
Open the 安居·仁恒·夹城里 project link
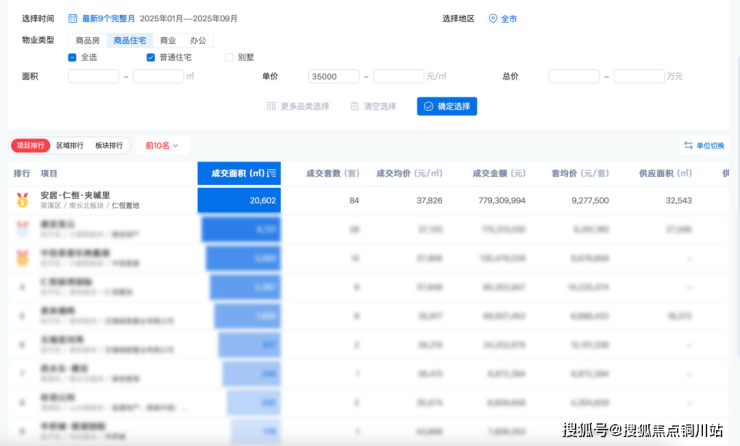point(75,195)
